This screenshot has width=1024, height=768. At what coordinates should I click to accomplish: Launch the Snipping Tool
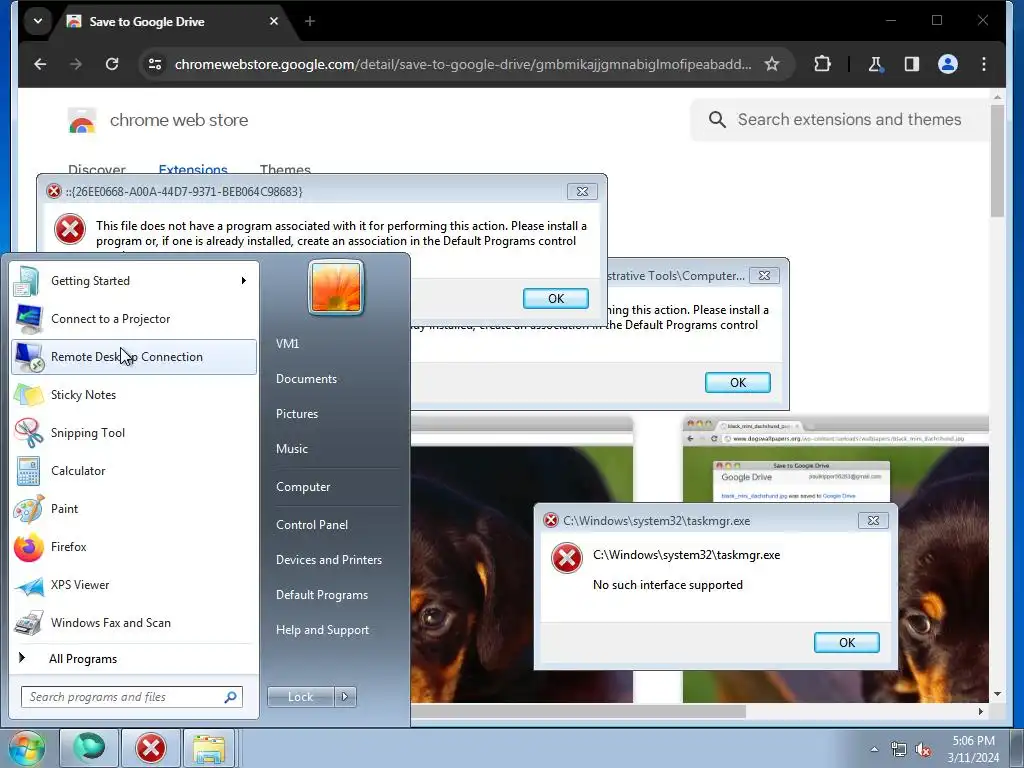134,432
